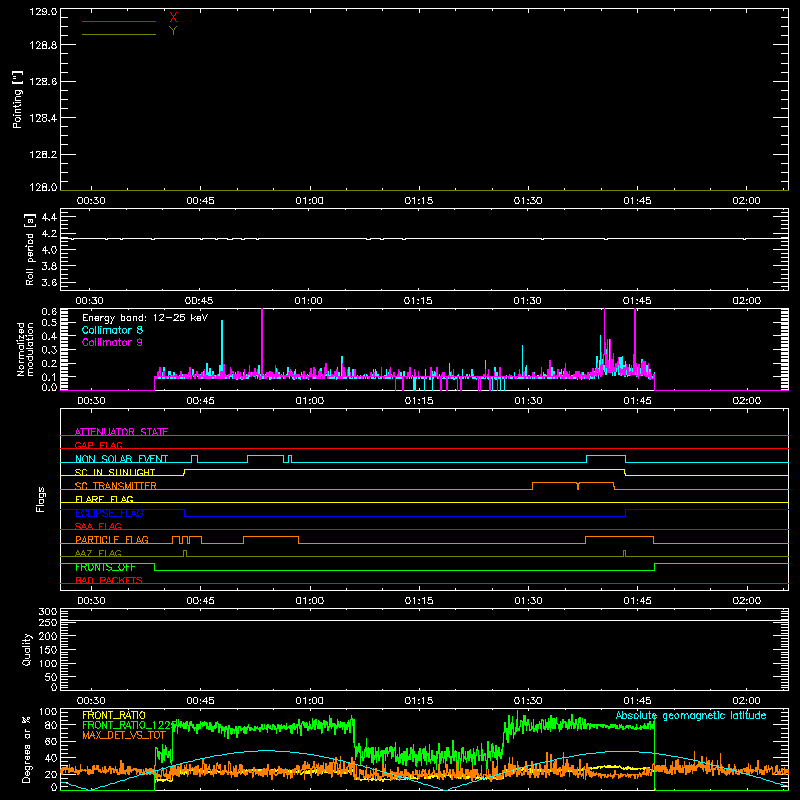
Task: Select the red X legend label
Action: point(173,17)
